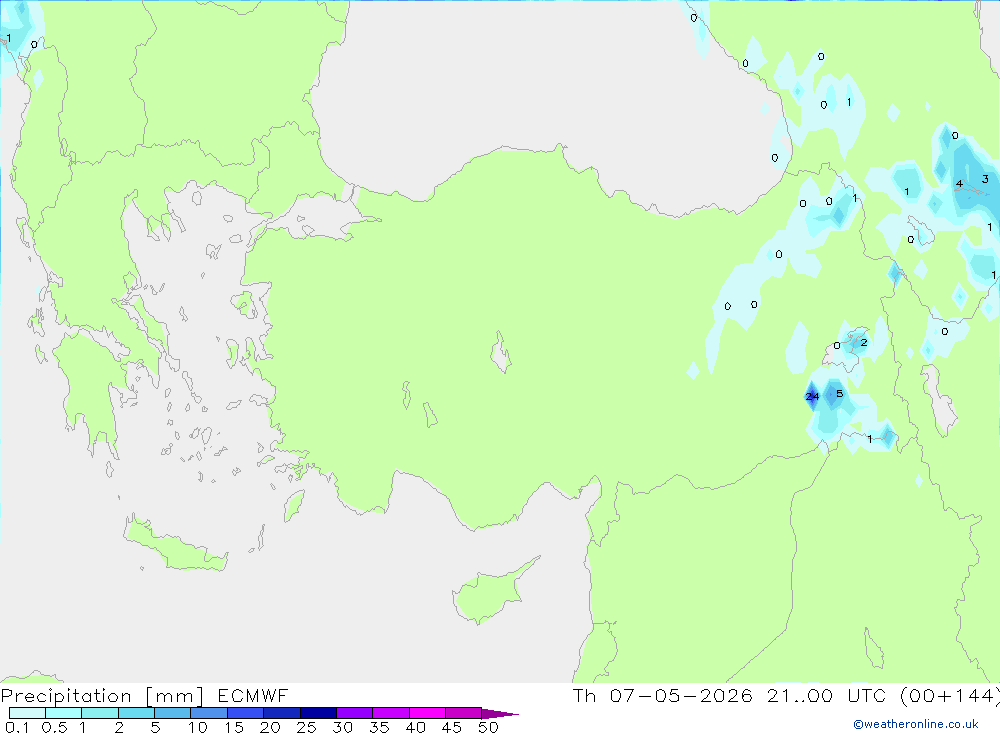This screenshot has height=733, width=1000.
Task: Click the 40–45 mm magenta legend swatch
Action: [x=427, y=713]
